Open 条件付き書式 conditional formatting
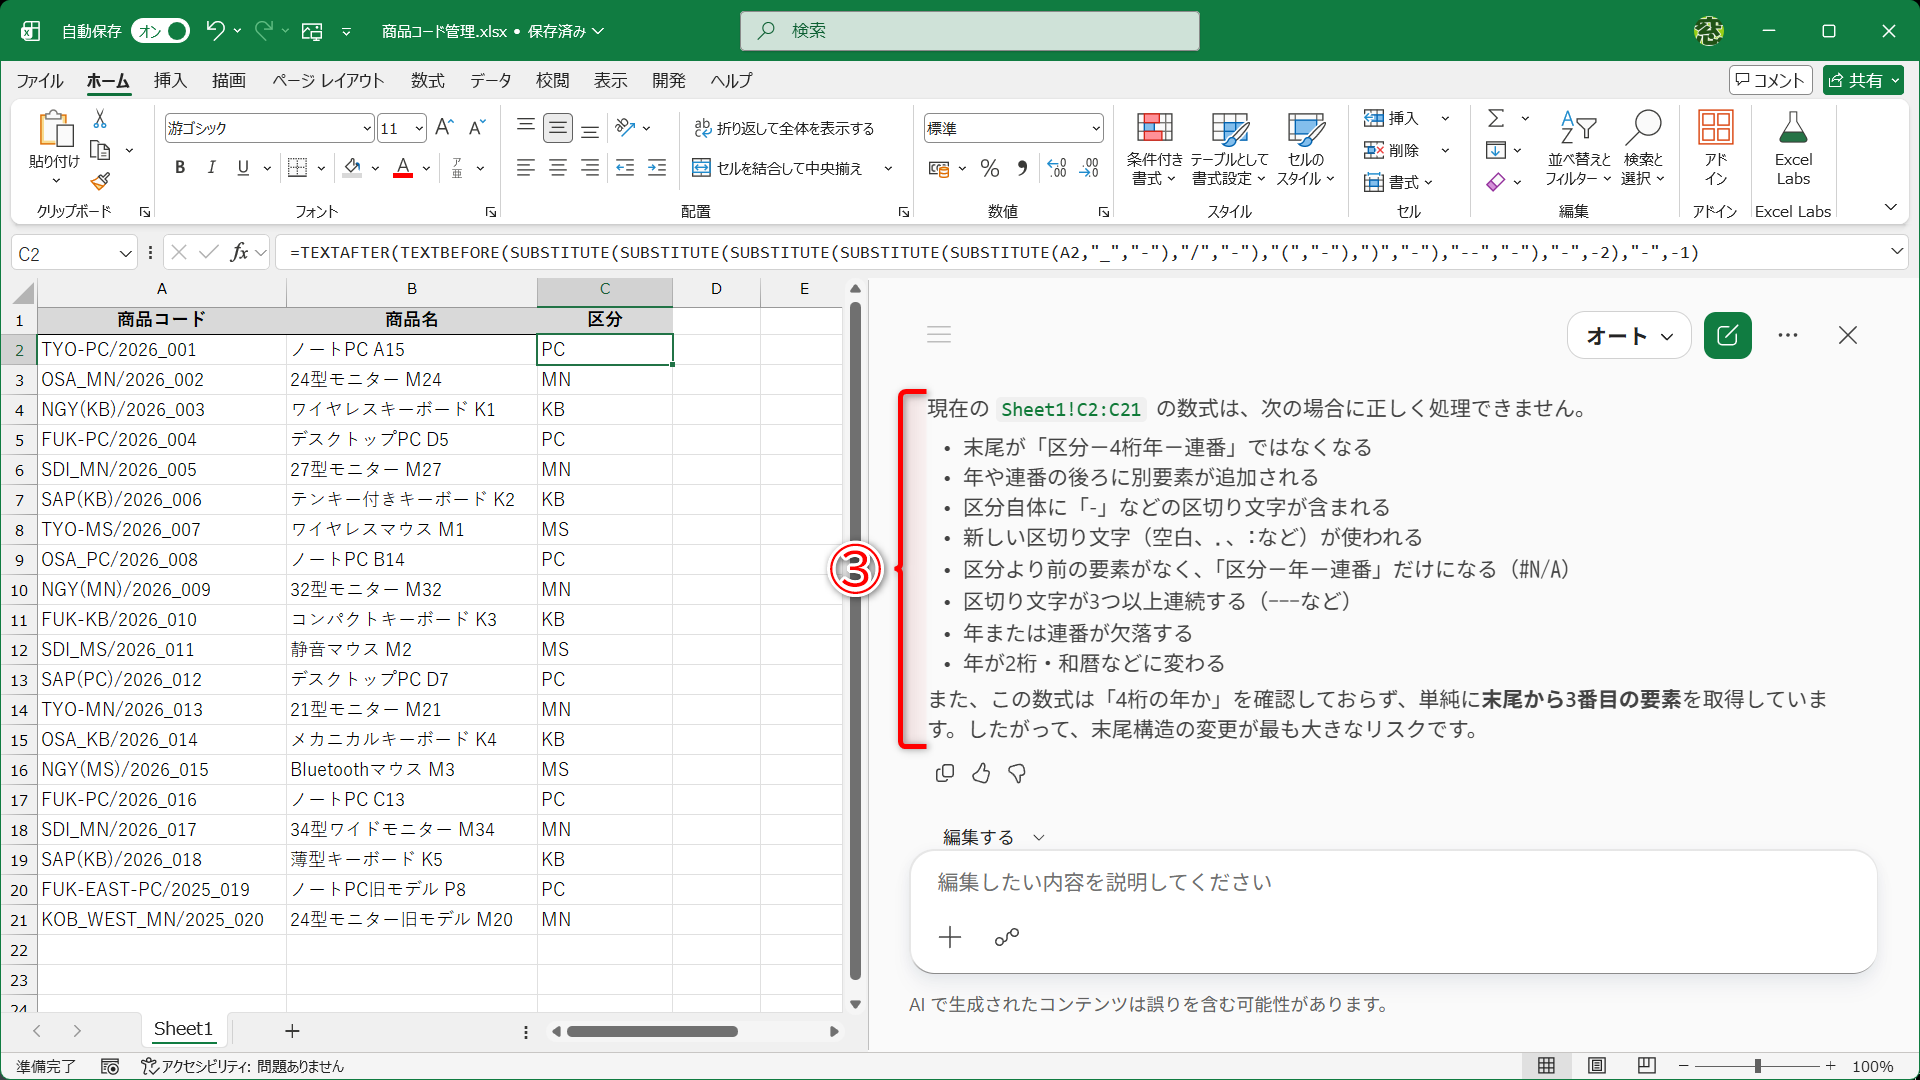 (1154, 148)
